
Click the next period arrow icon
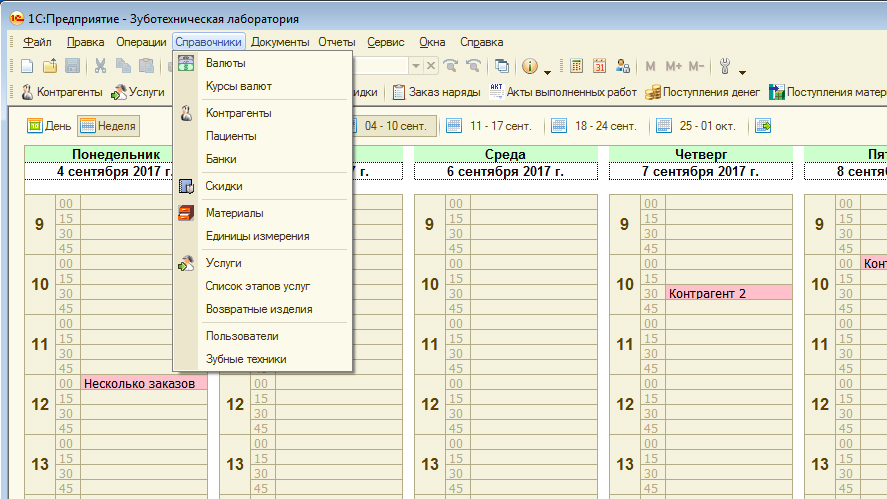763,126
